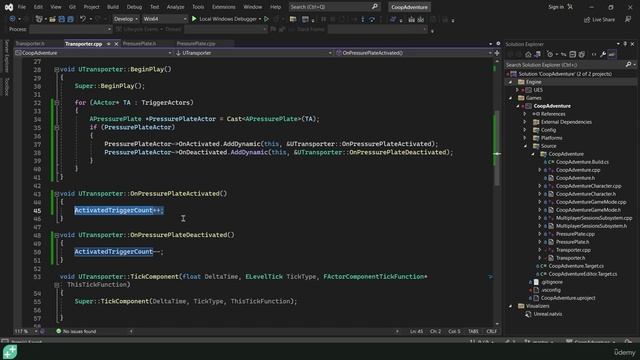Click View Code brackets icon in Solution Explorer
Image resolution: width=640 pixels, height=360 pixels.
594,55
